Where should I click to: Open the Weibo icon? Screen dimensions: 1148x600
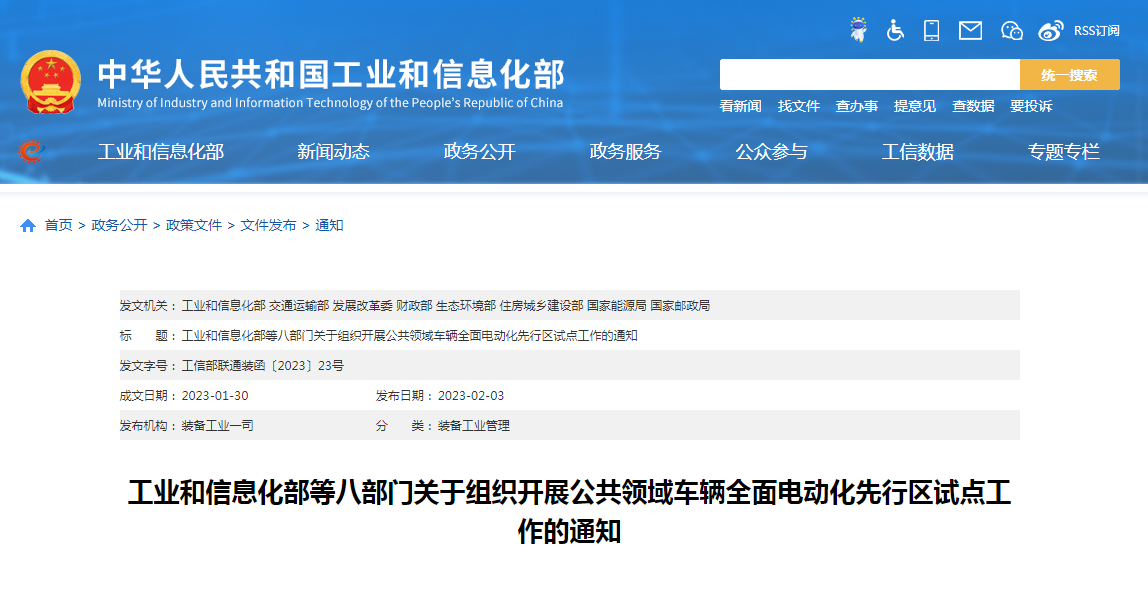pyautogui.click(x=1051, y=31)
